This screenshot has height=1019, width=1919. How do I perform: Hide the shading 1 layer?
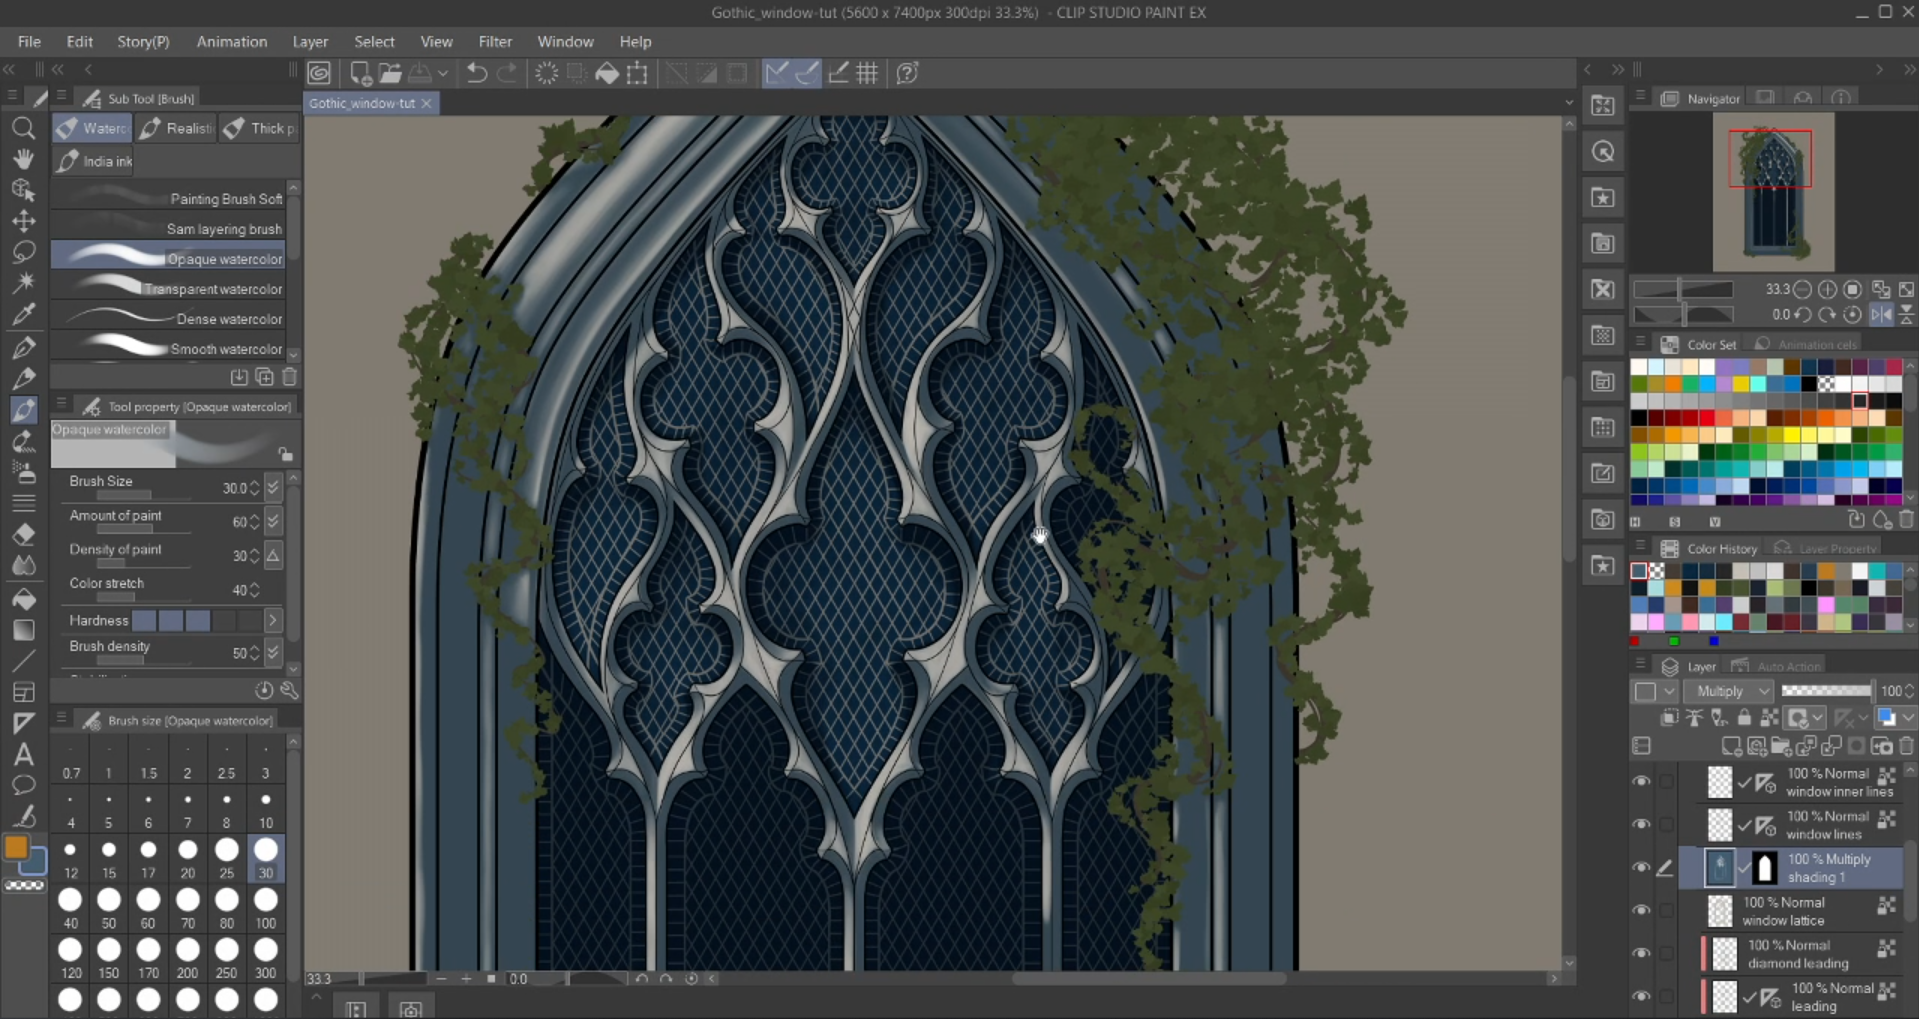pyautogui.click(x=1641, y=867)
